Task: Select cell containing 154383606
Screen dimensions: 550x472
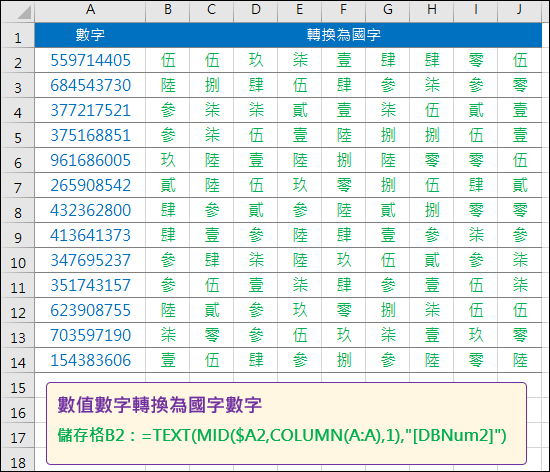Action: click(90, 360)
